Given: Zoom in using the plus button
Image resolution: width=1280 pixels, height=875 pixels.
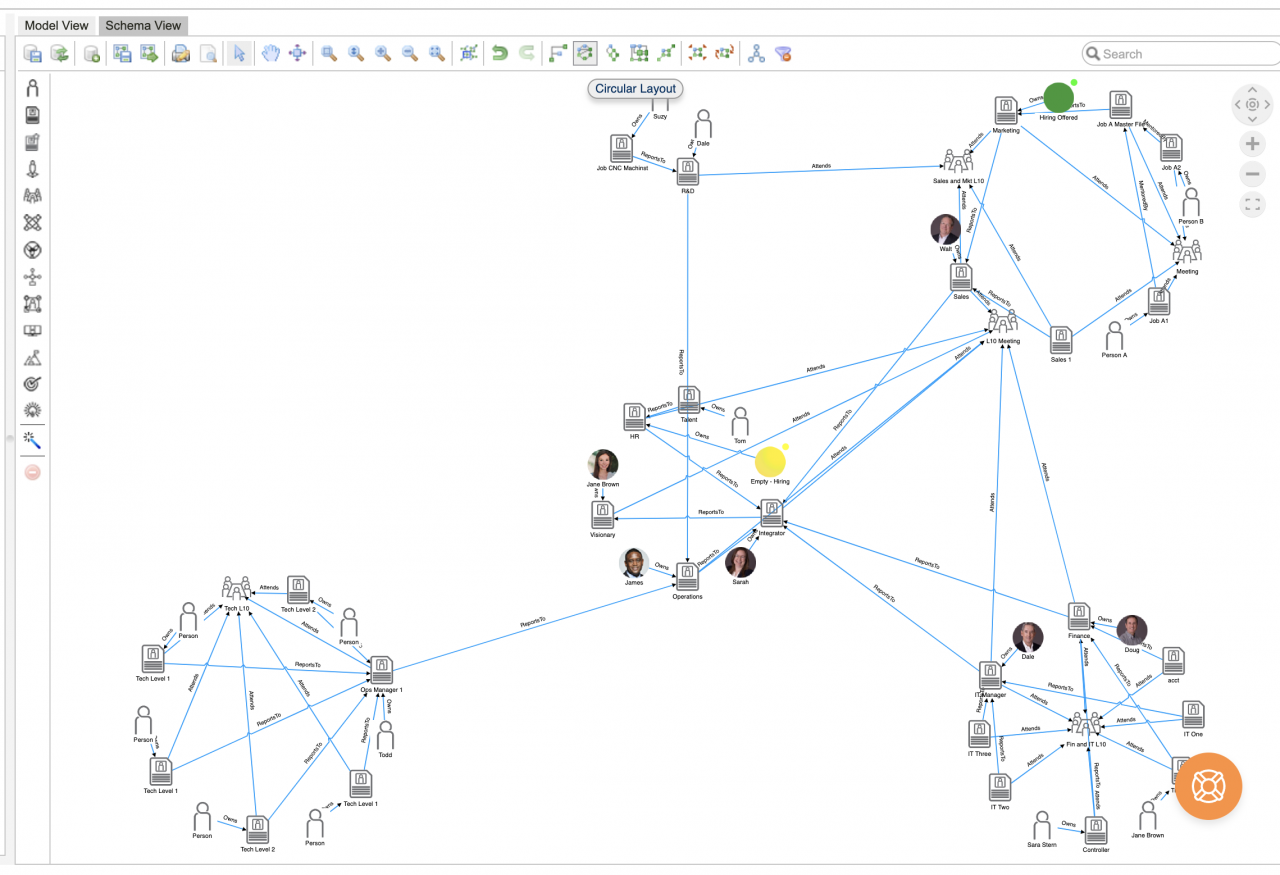Looking at the screenshot, I should (1252, 144).
